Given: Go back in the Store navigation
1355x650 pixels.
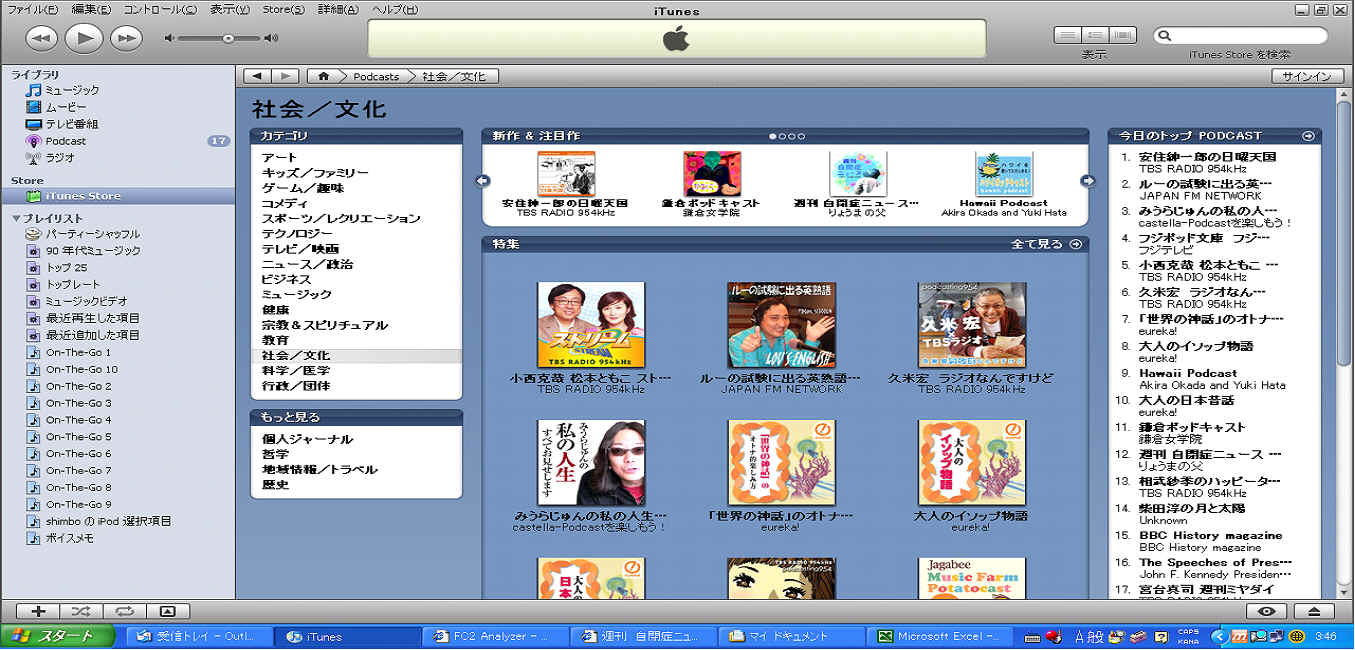Looking at the screenshot, I should [258, 76].
